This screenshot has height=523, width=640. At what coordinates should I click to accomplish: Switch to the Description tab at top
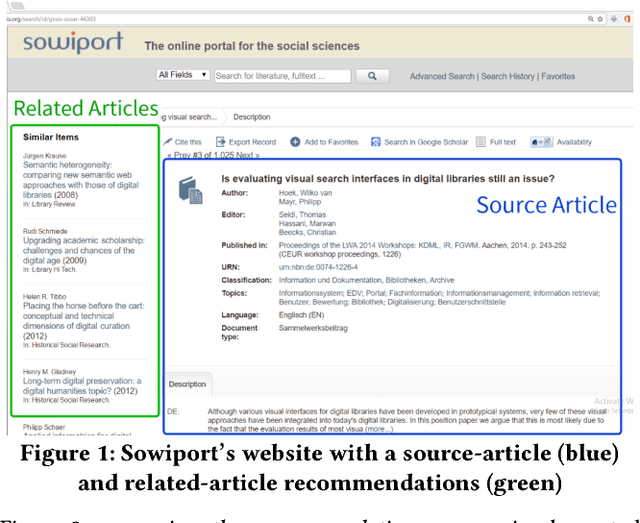pos(252,117)
